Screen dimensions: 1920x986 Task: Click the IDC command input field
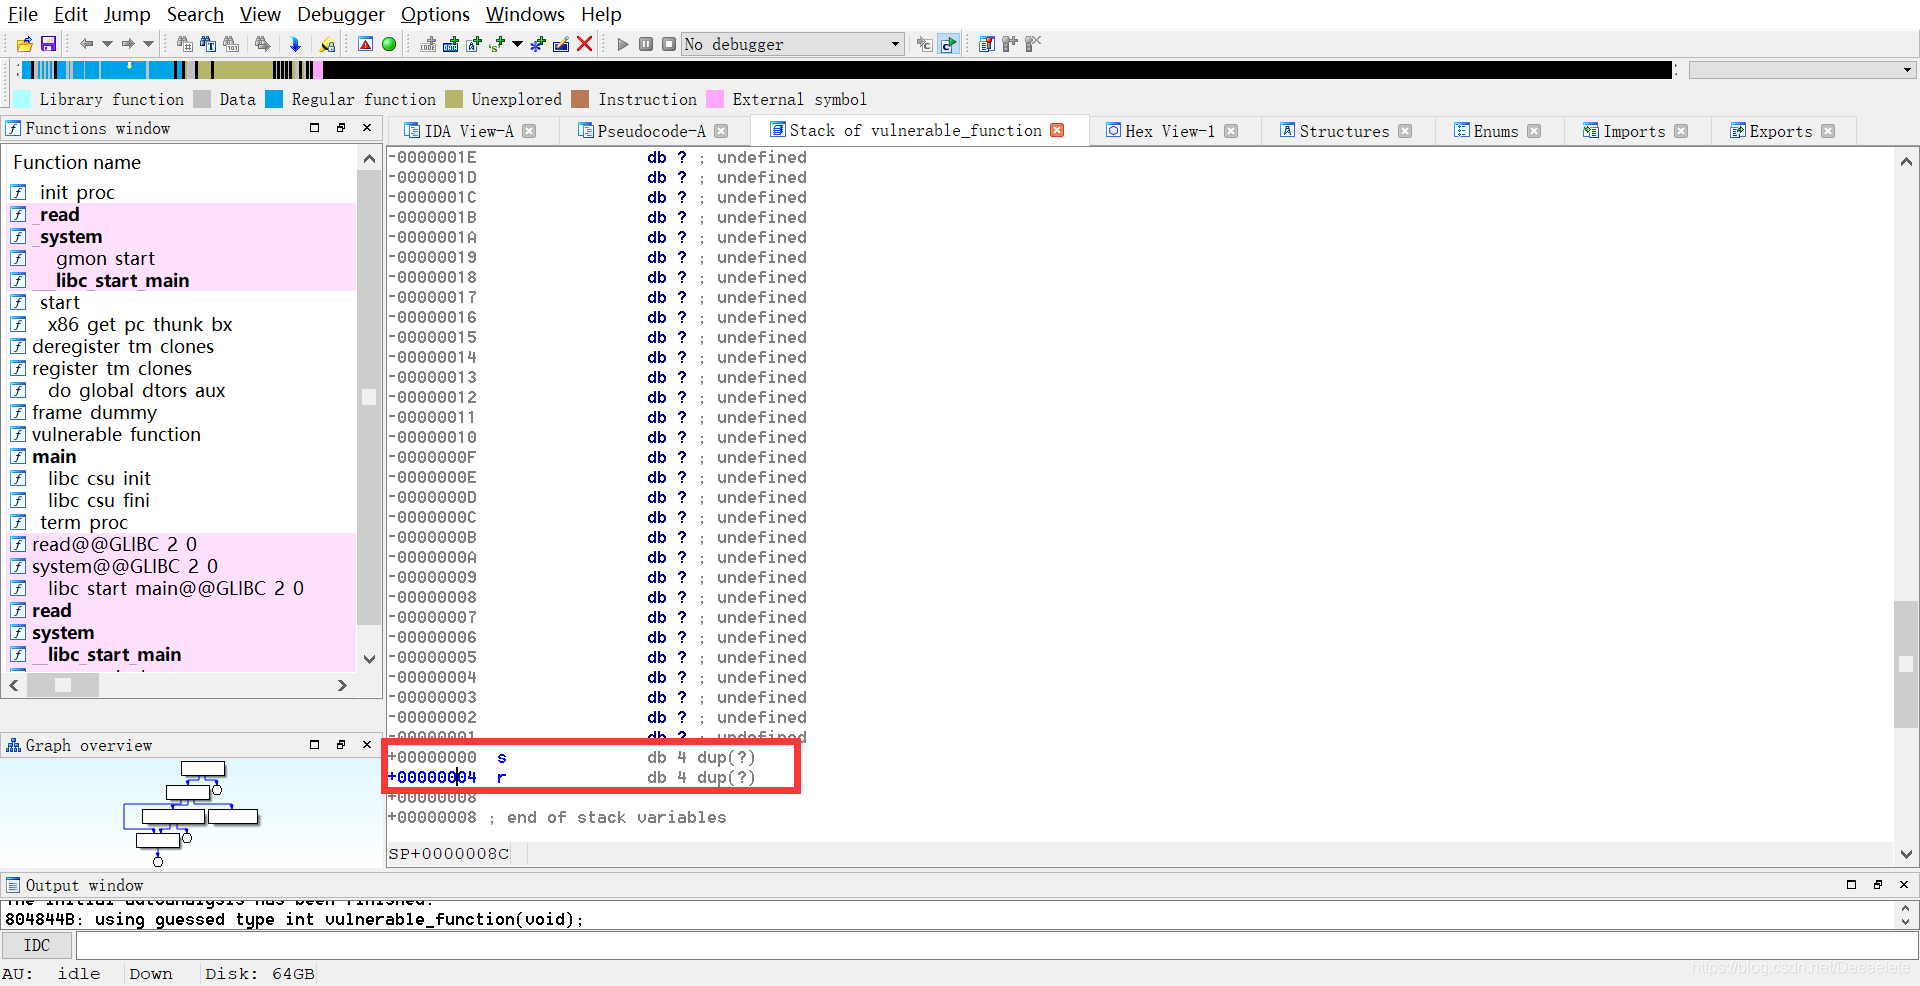996,945
